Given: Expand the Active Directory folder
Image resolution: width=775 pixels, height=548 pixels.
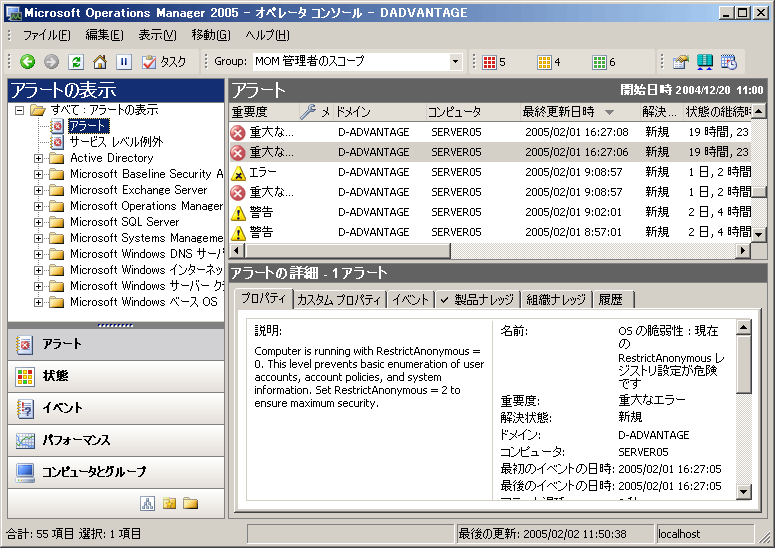Looking at the screenshot, I should point(38,158).
